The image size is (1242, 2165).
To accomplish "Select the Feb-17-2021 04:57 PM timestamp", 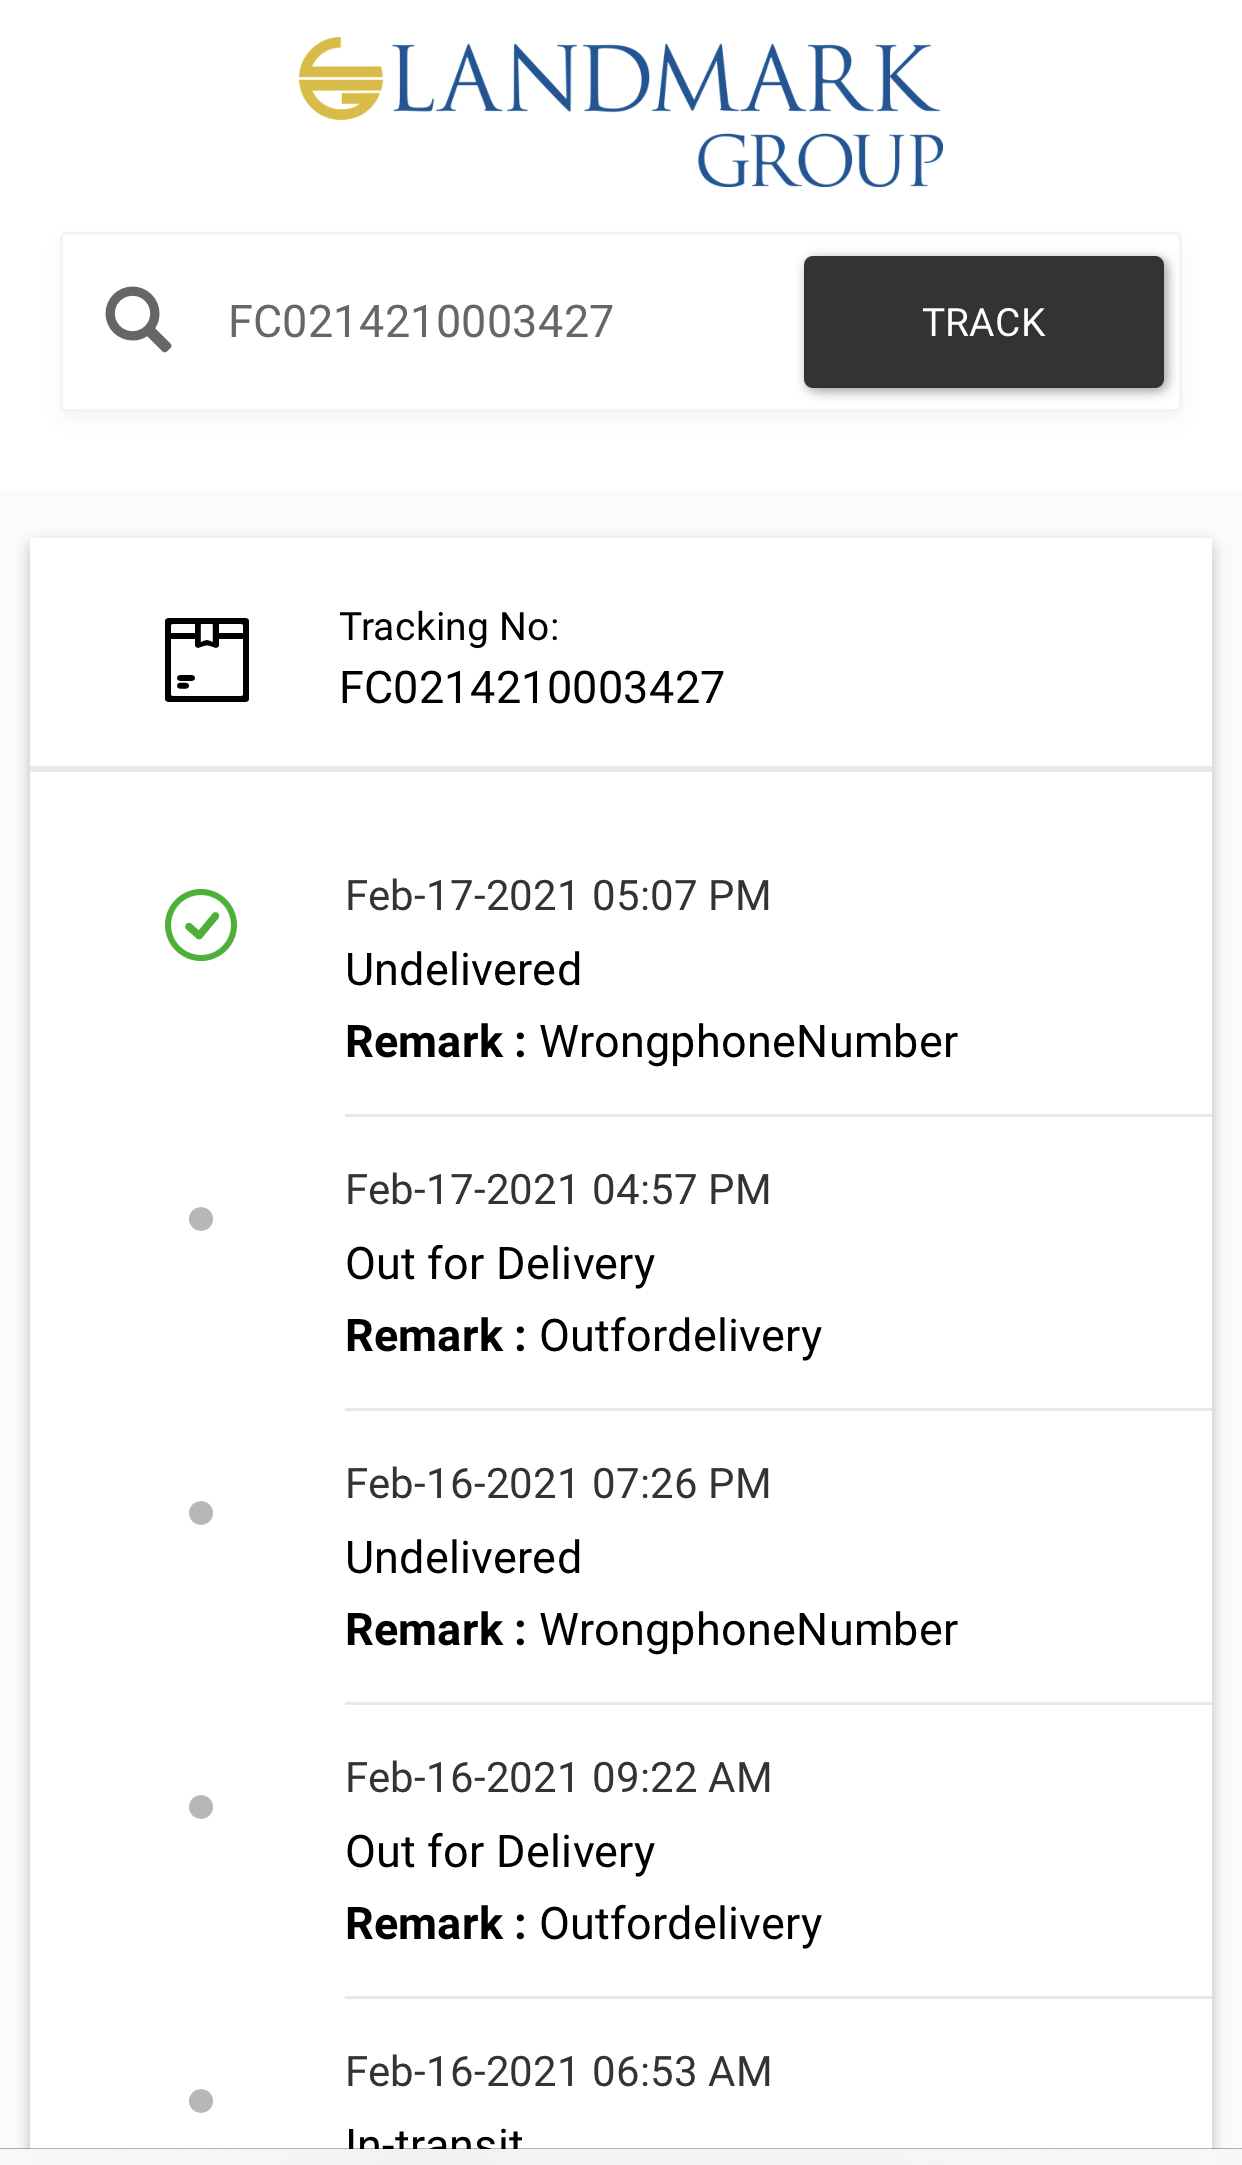I will coord(558,1190).
